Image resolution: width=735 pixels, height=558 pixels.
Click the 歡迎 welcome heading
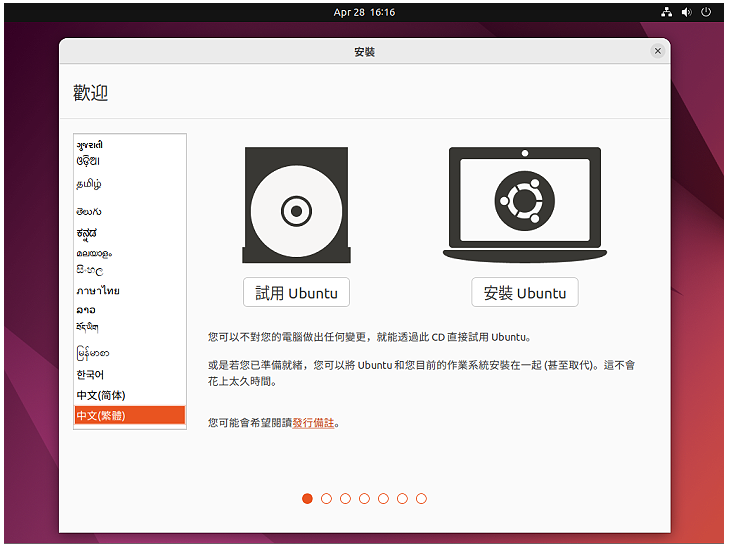coord(90,92)
